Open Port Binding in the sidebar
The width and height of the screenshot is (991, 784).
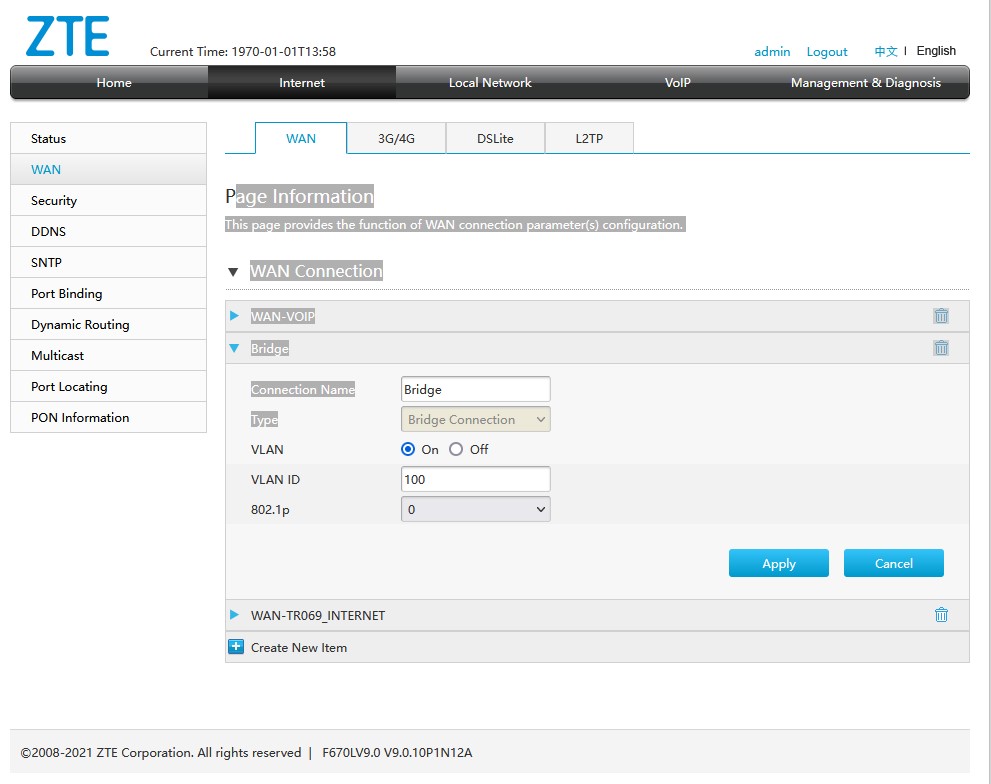(108, 293)
